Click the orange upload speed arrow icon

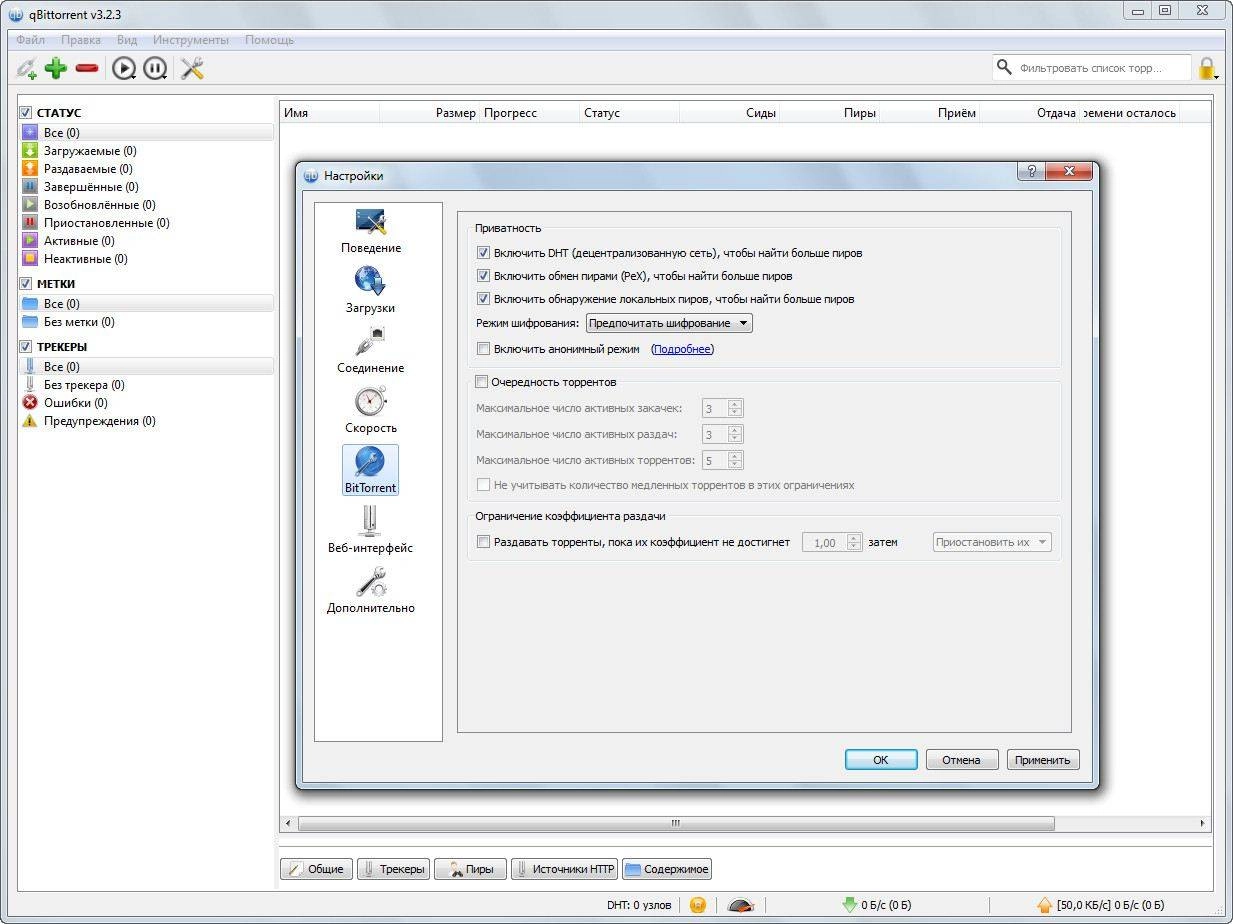click(1045, 905)
